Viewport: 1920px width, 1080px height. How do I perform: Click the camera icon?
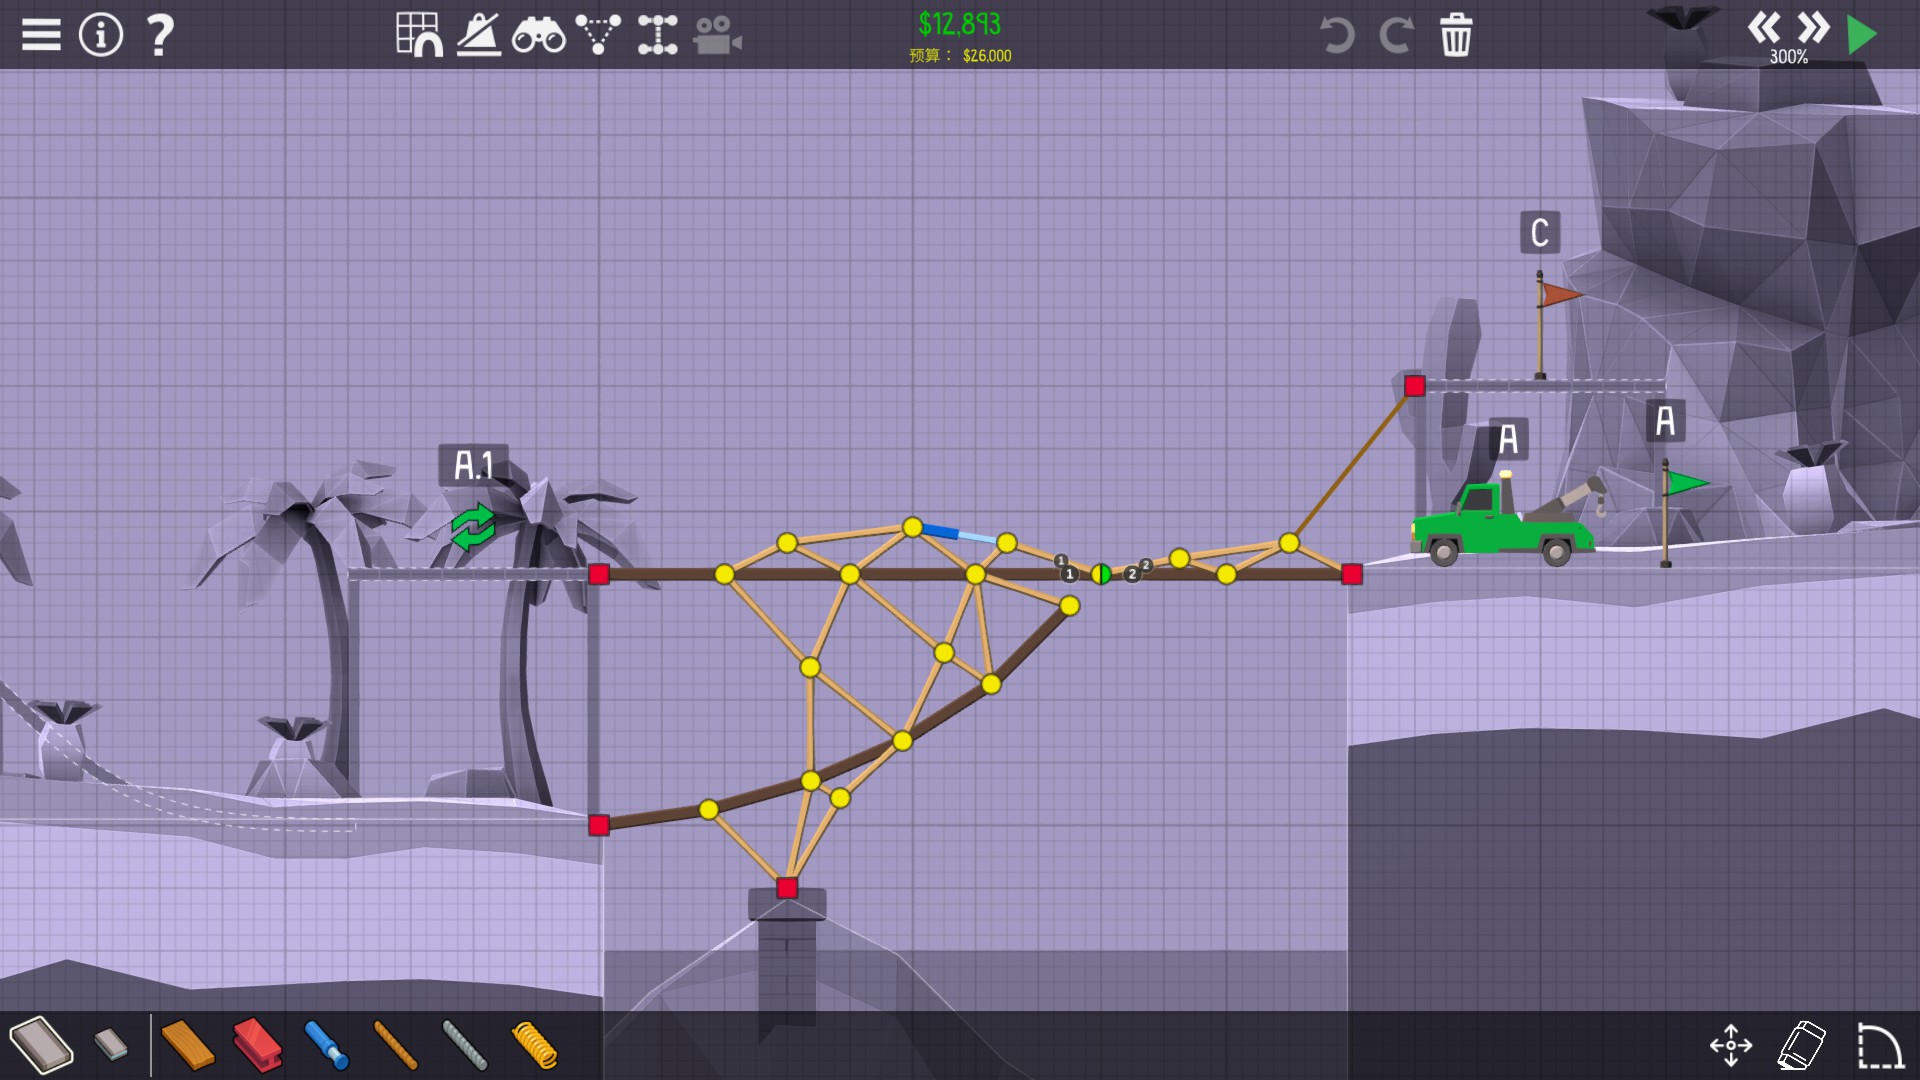(x=717, y=36)
